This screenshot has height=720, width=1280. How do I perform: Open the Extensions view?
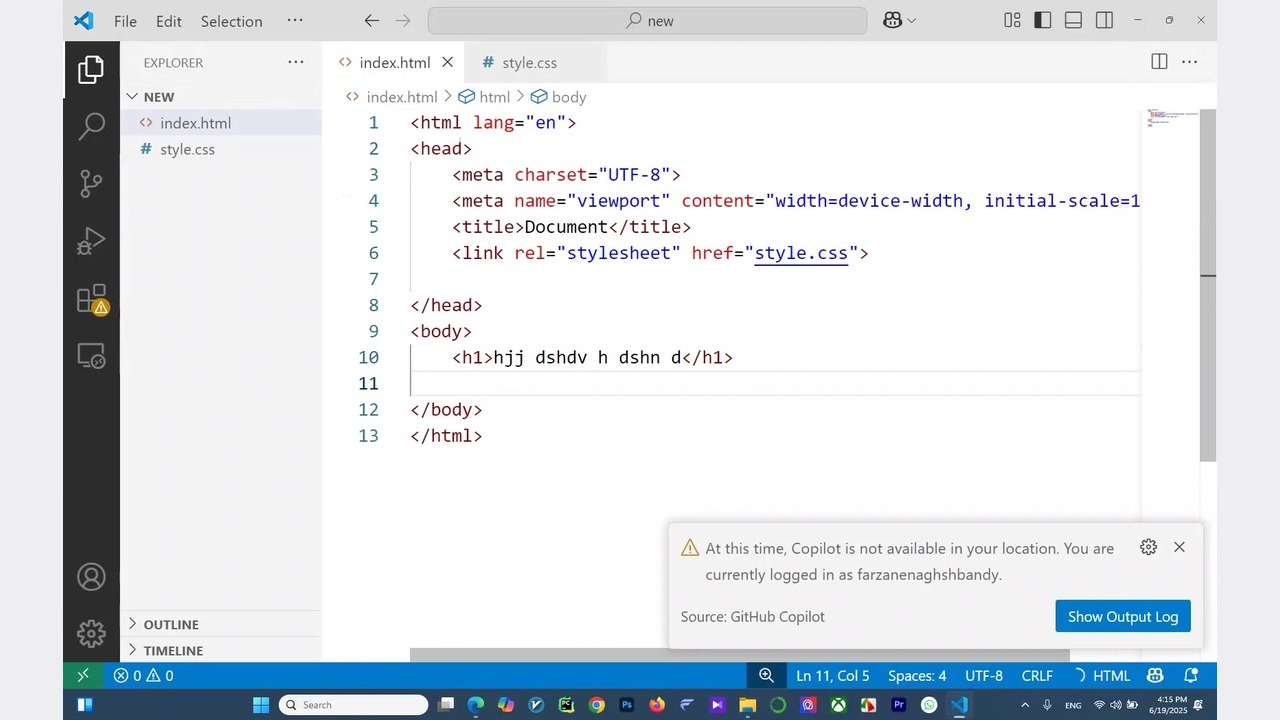(x=91, y=299)
